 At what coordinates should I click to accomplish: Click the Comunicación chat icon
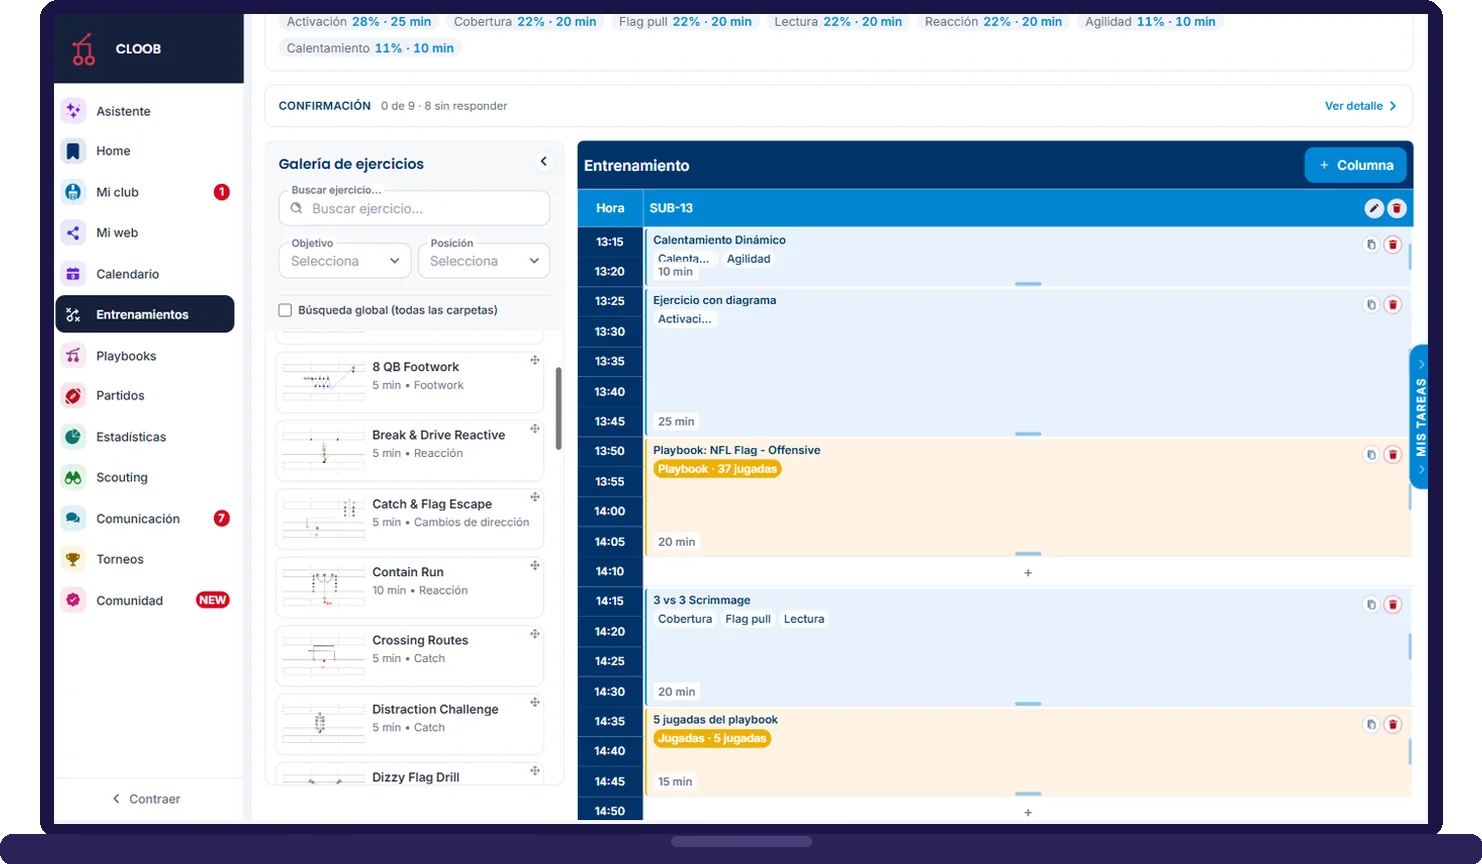click(73, 519)
